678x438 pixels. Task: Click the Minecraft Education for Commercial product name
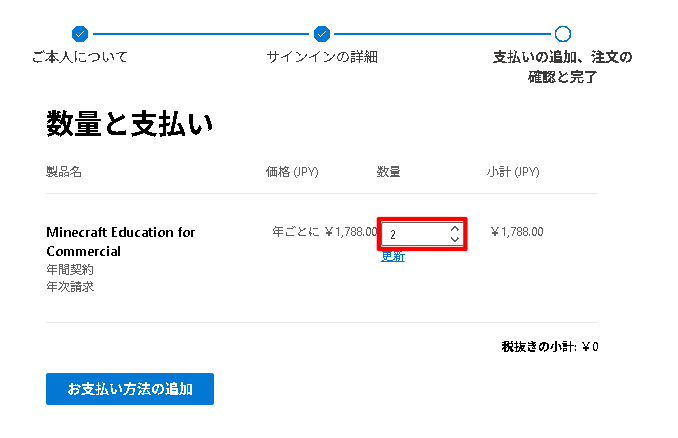coord(121,241)
